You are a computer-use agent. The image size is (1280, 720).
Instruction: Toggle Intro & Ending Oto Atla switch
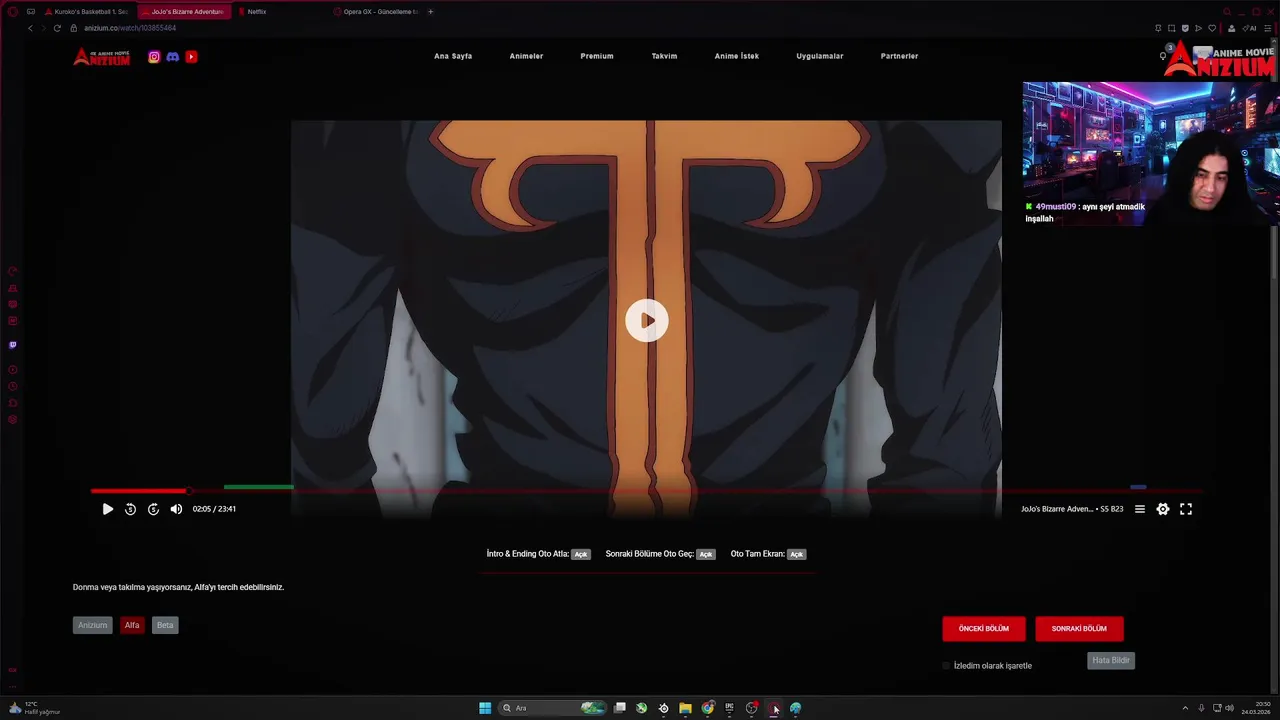click(581, 554)
